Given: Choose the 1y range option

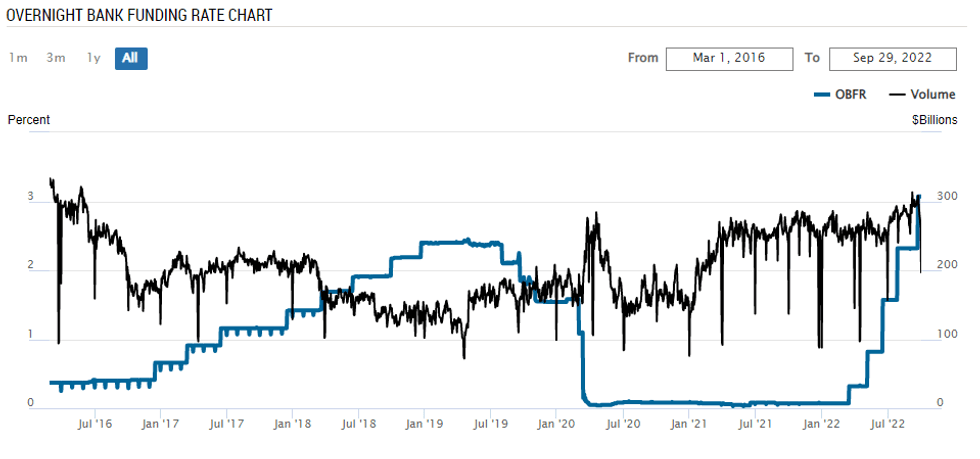Looking at the screenshot, I should [x=93, y=58].
